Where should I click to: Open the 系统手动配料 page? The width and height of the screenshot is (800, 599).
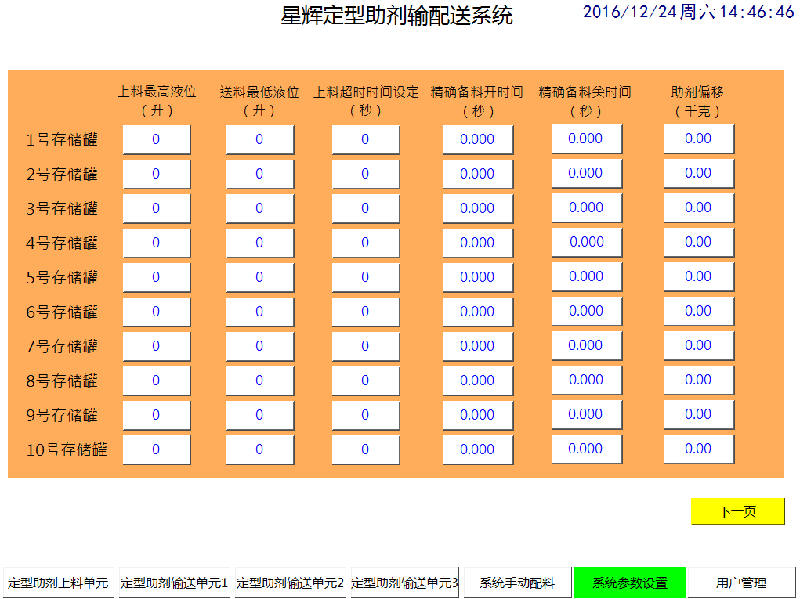click(x=516, y=582)
